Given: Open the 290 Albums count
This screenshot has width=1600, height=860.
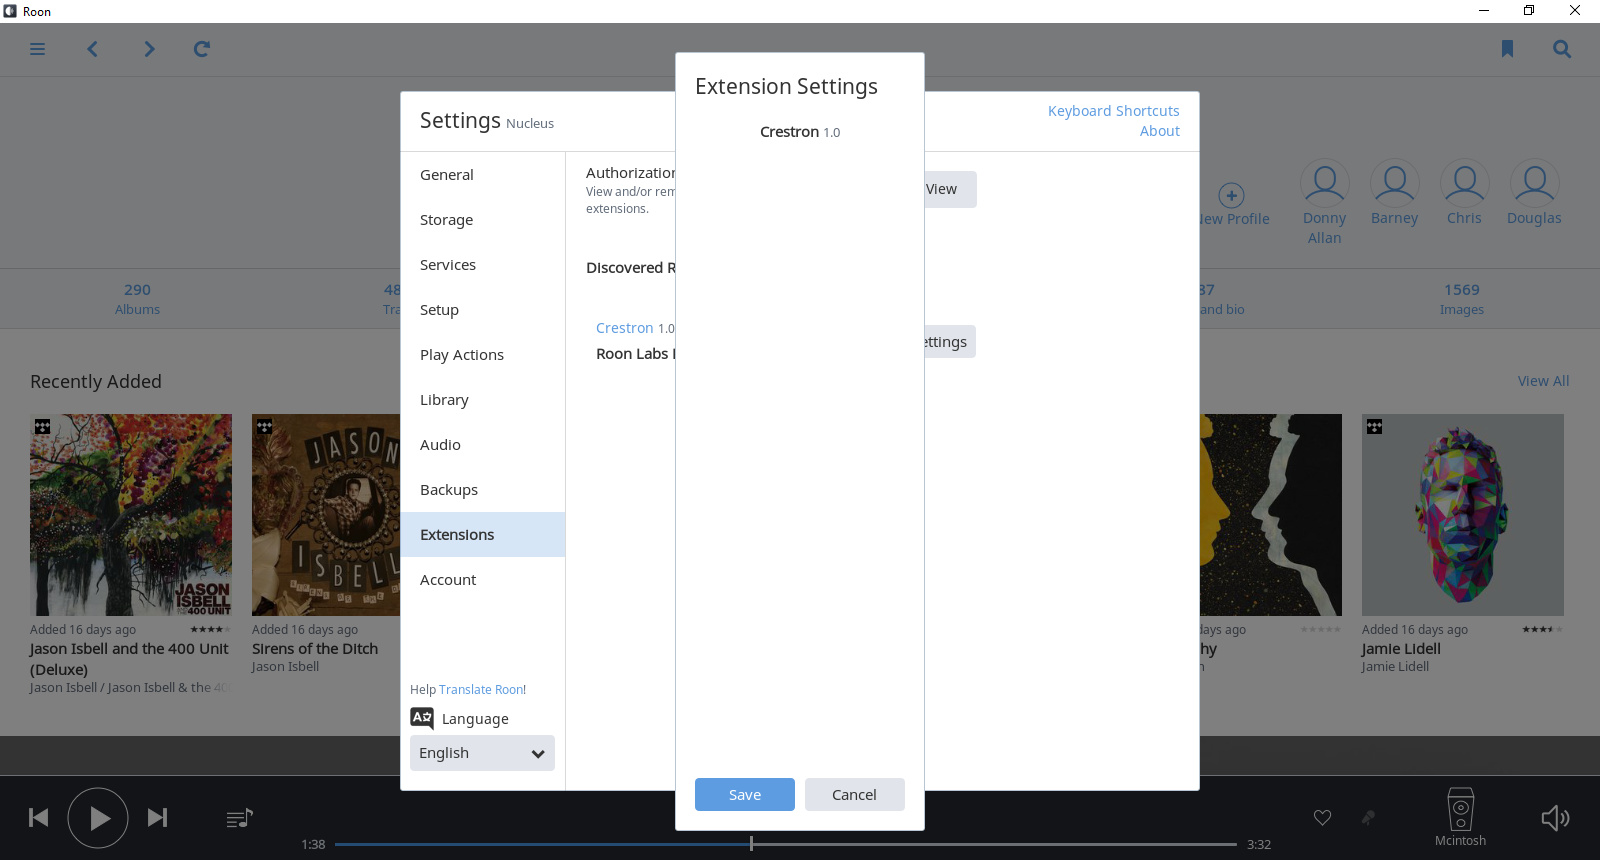Looking at the screenshot, I should 137,299.
